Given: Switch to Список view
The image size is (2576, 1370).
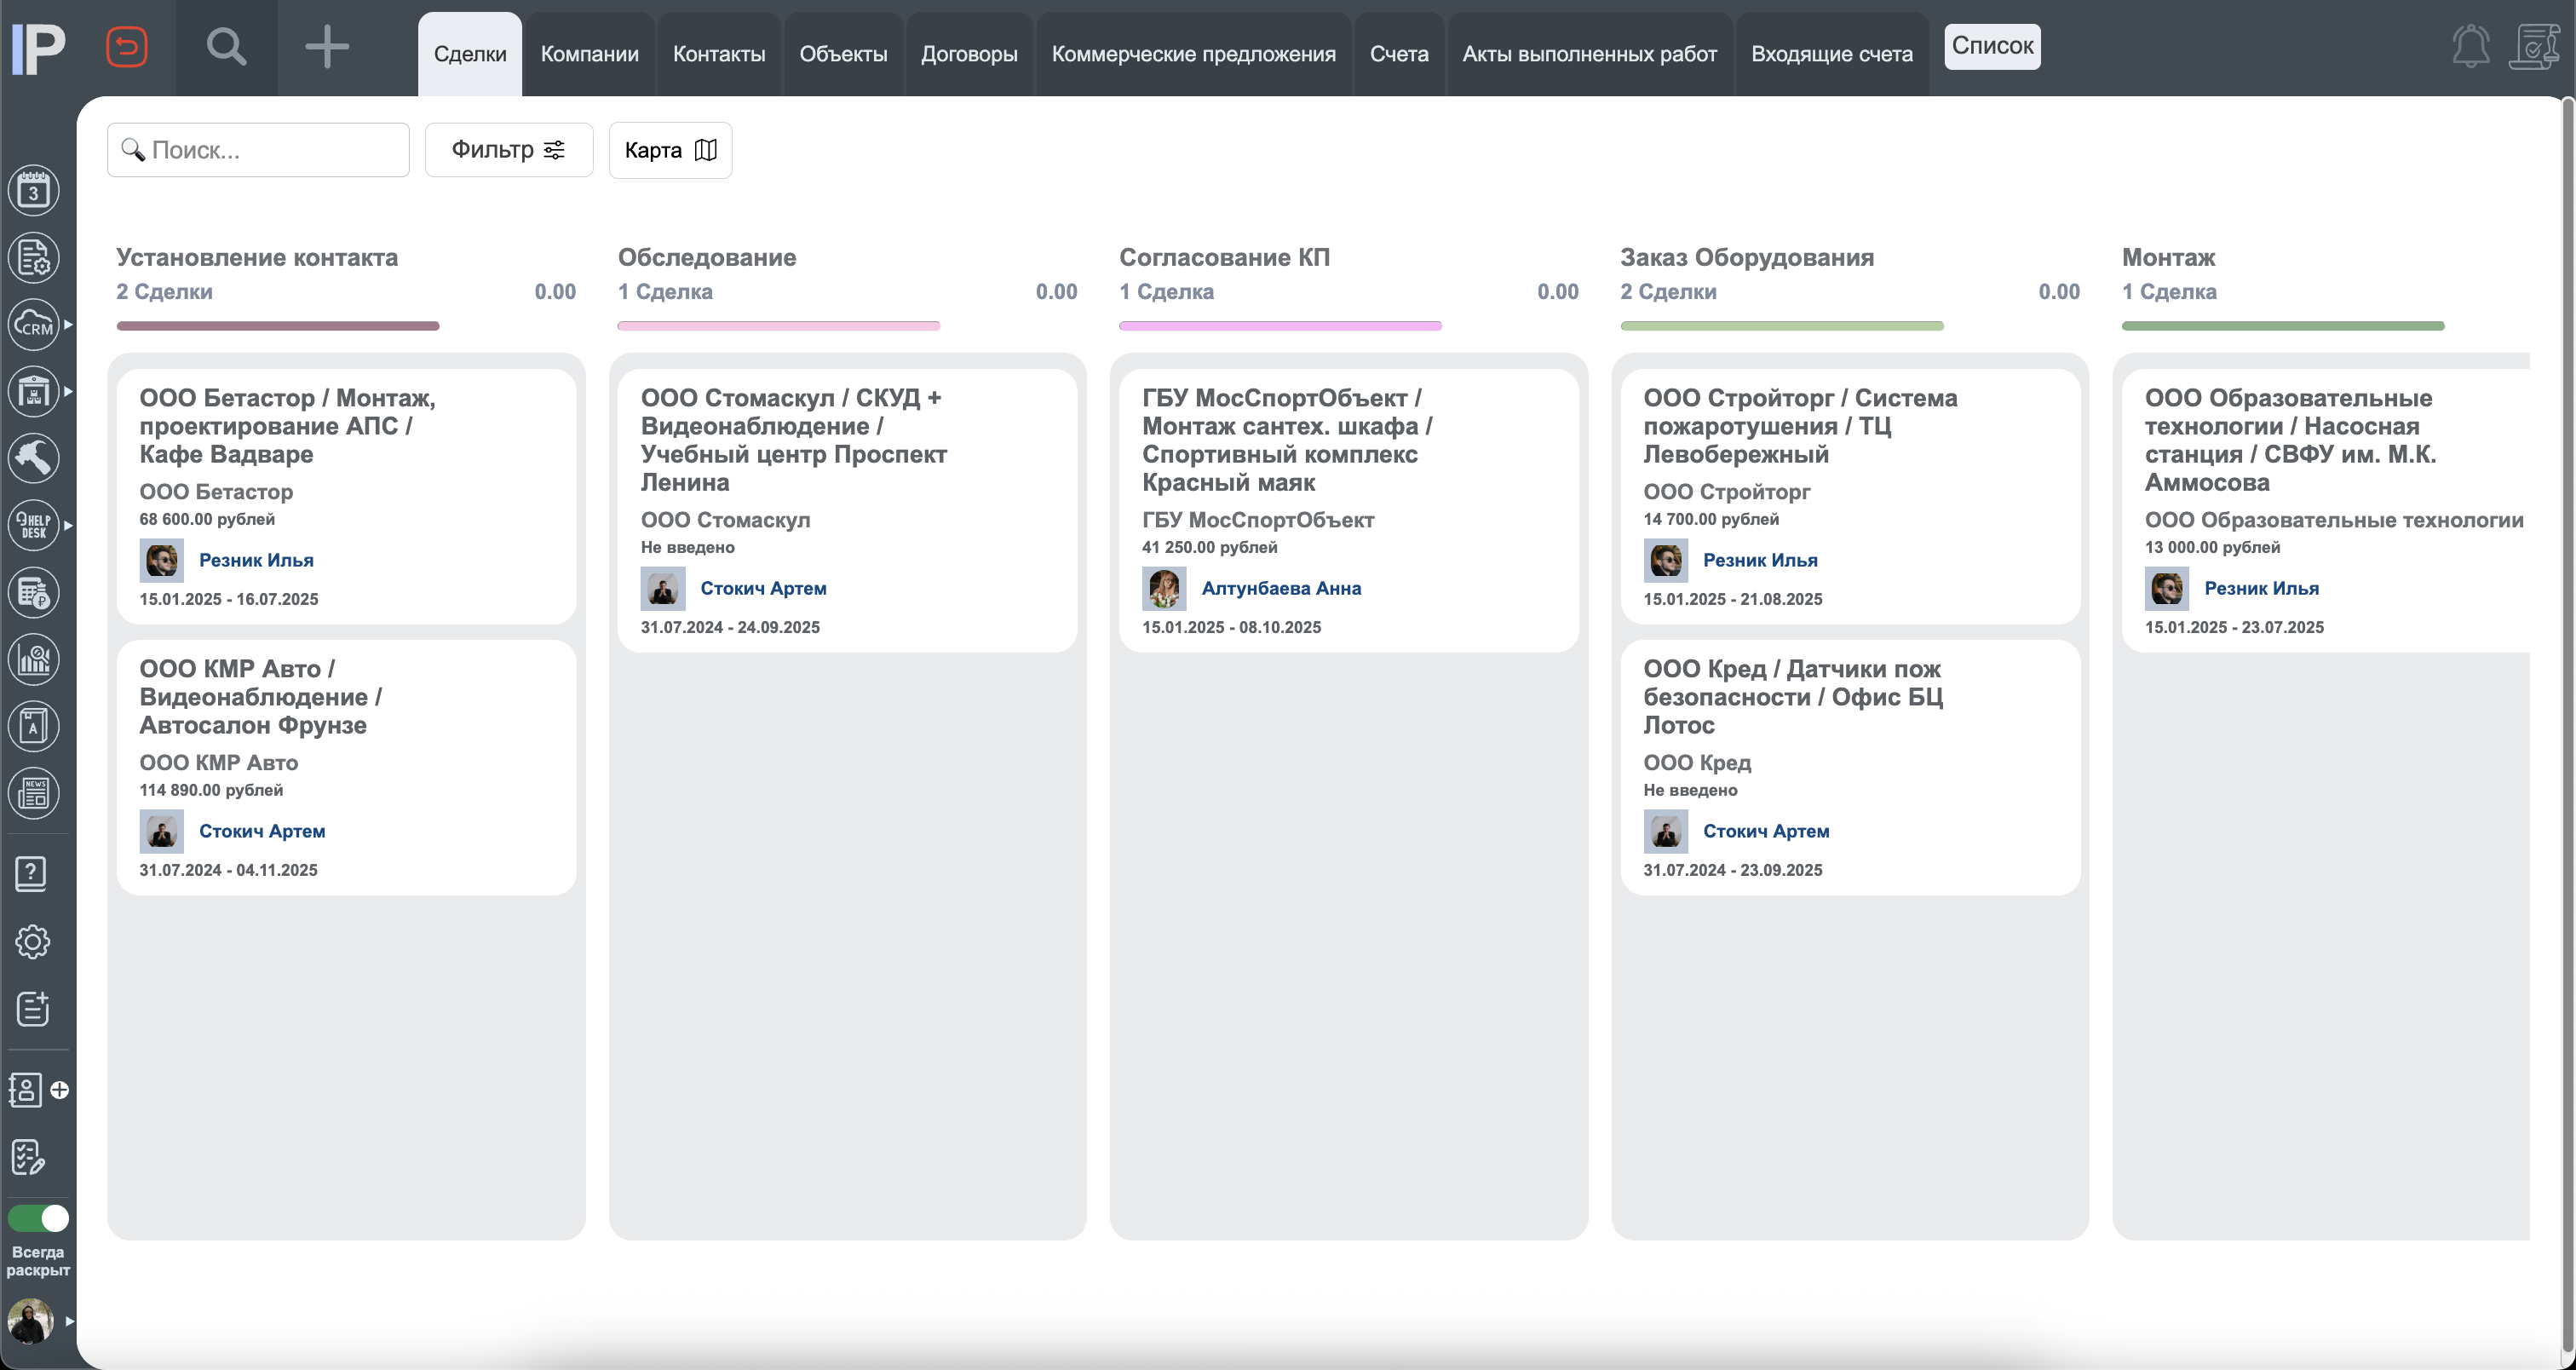Looking at the screenshot, I should pos(1991,46).
